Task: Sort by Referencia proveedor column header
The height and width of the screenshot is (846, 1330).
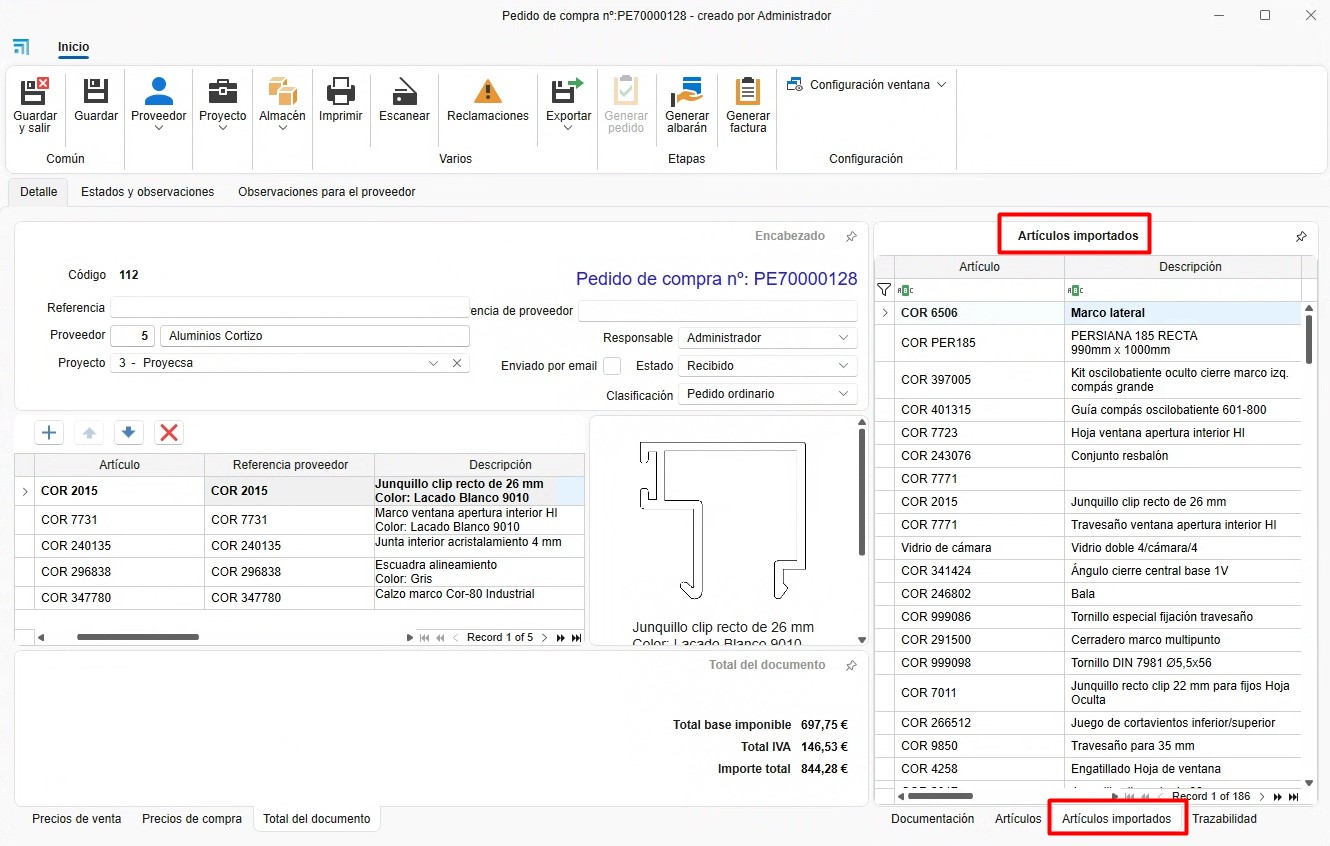Action: (x=290, y=465)
